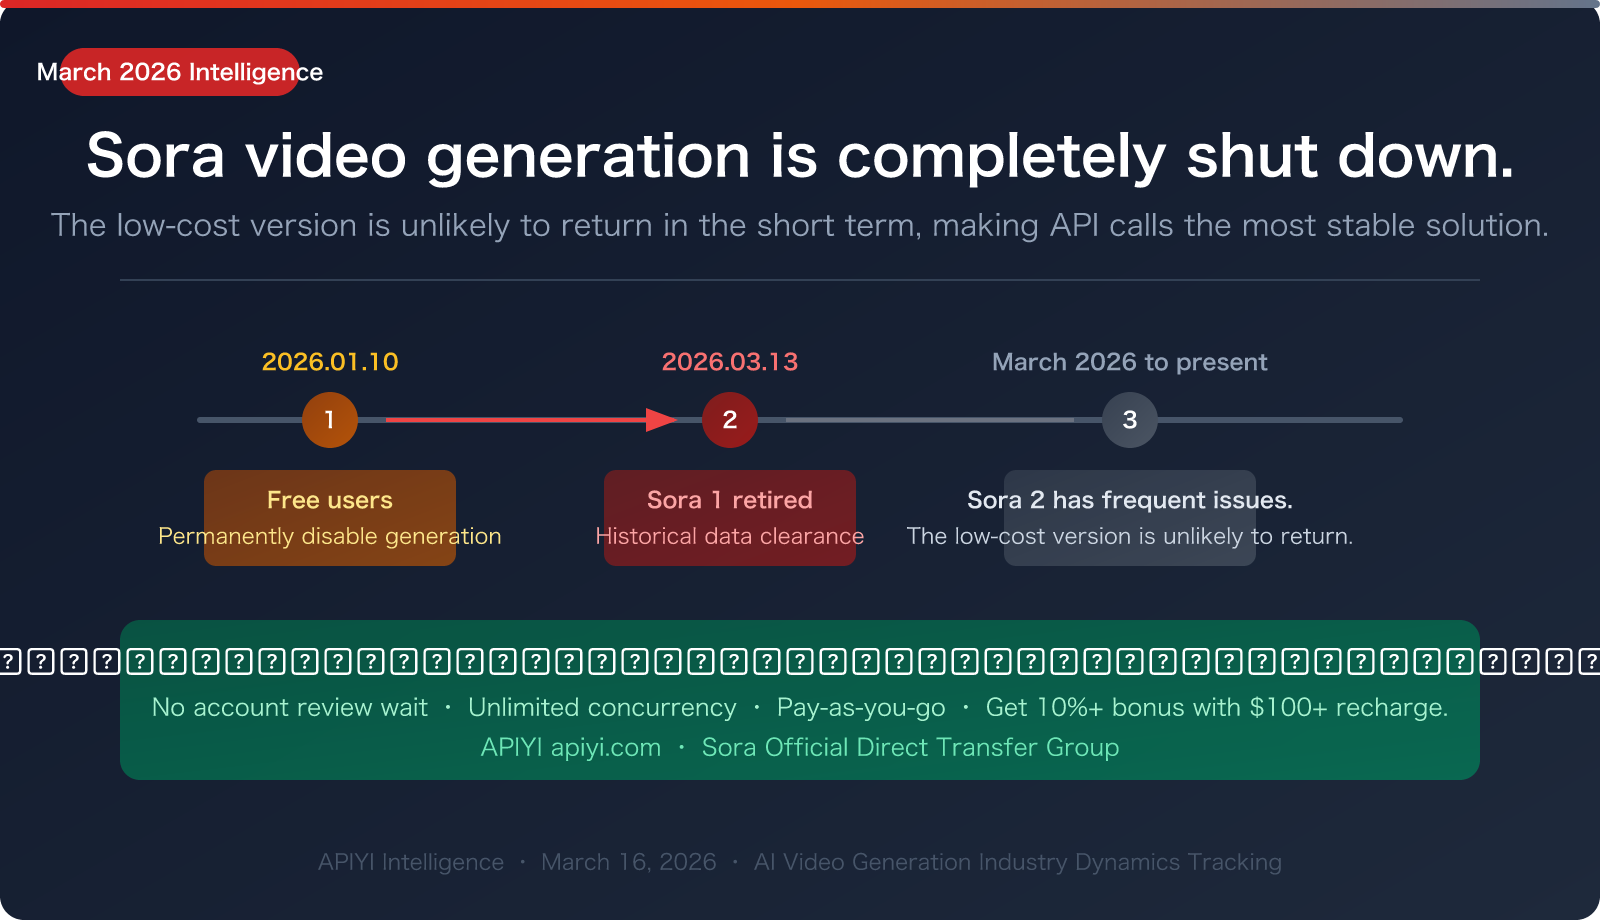This screenshot has width=1600, height=920.
Task: Click the 2026.01.10 date label
Action: point(330,362)
